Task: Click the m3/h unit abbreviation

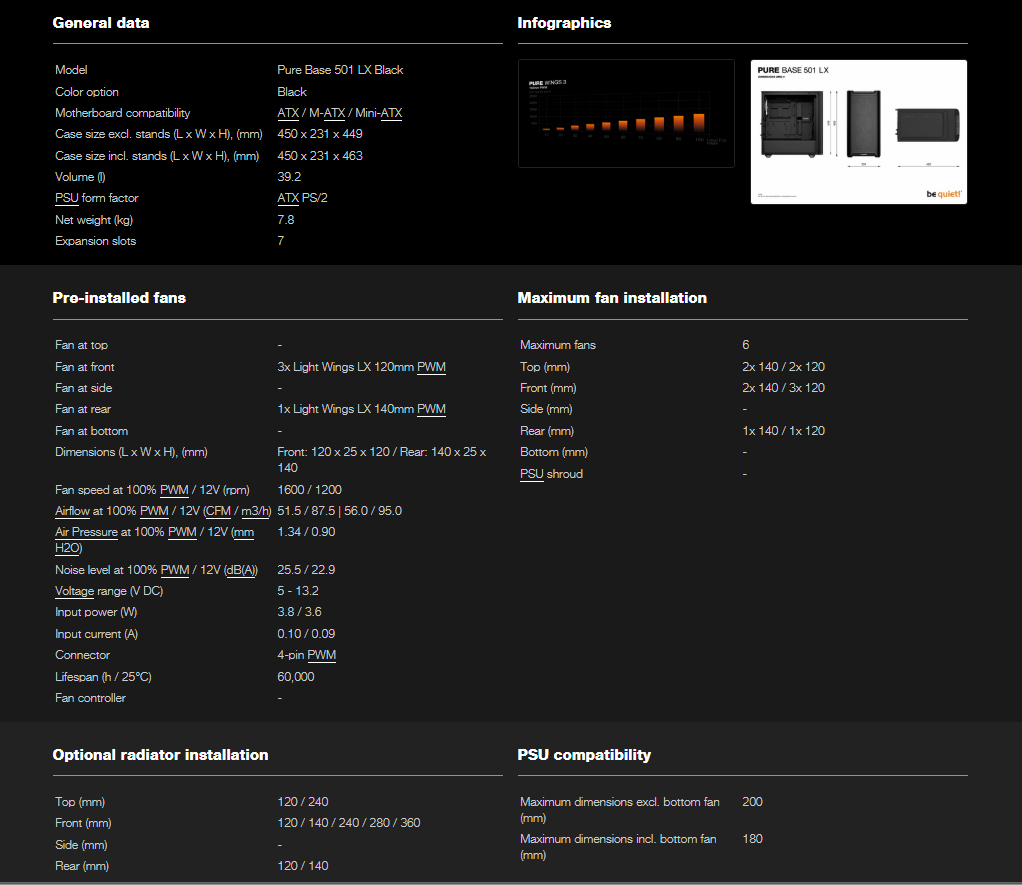Action: (254, 511)
